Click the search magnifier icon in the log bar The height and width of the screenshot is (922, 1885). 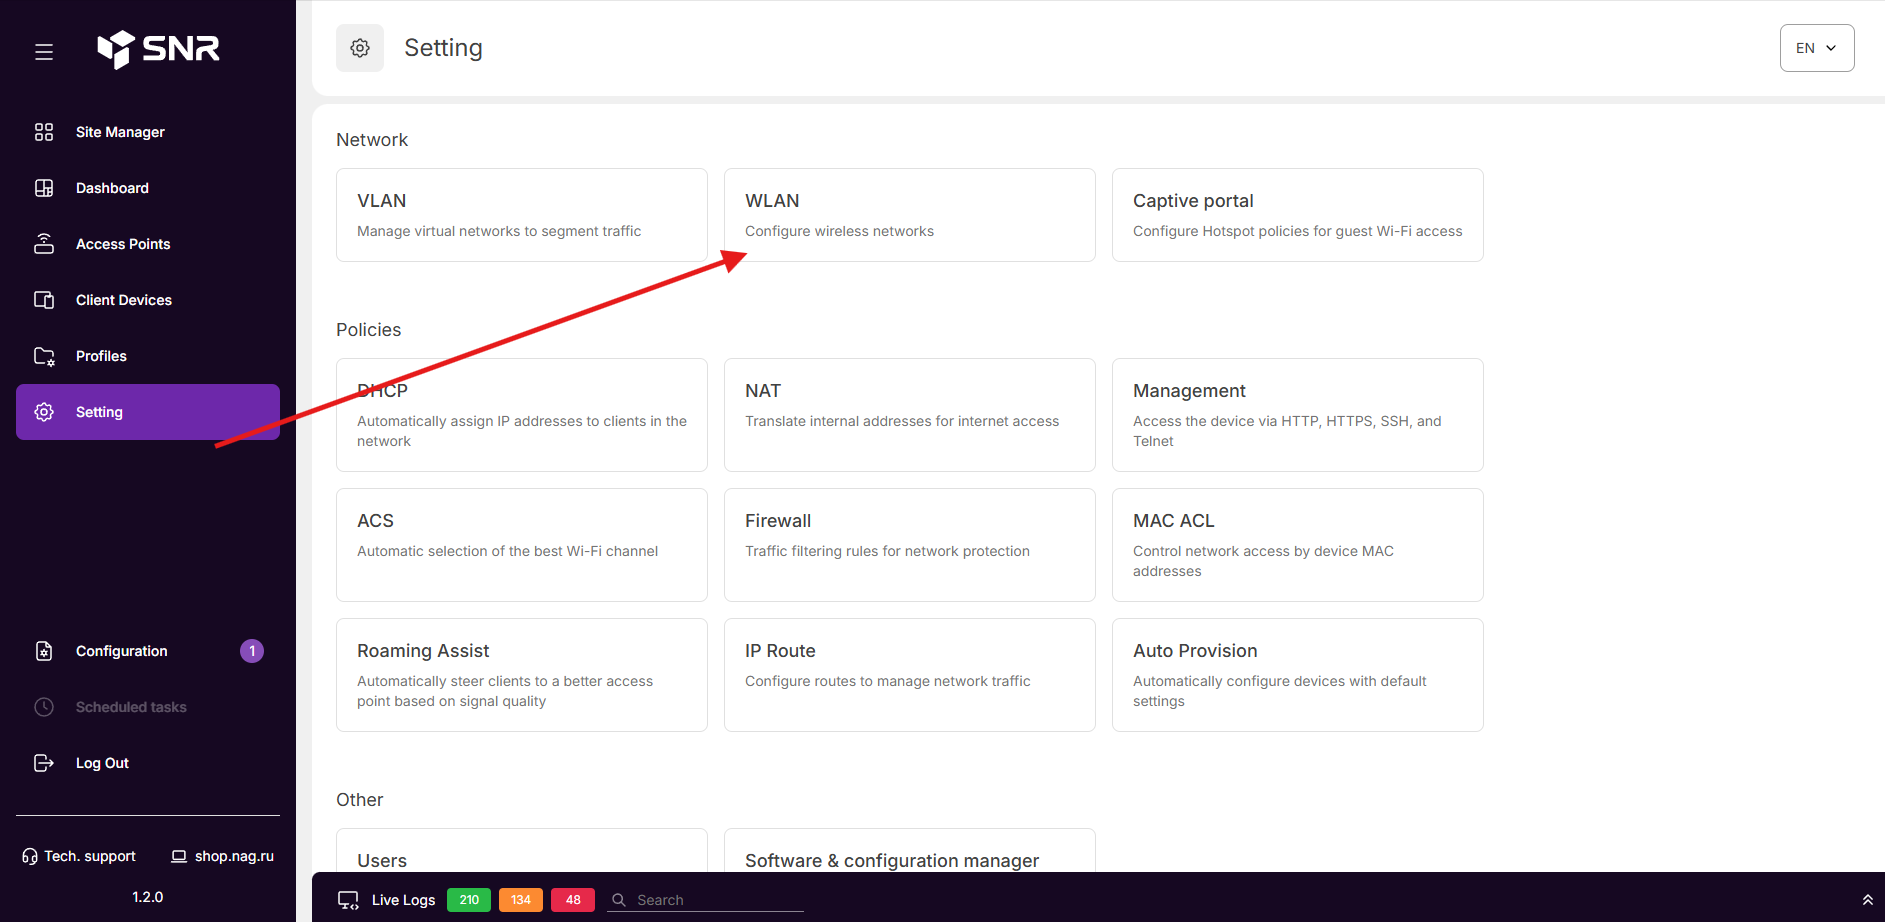point(619,900)
